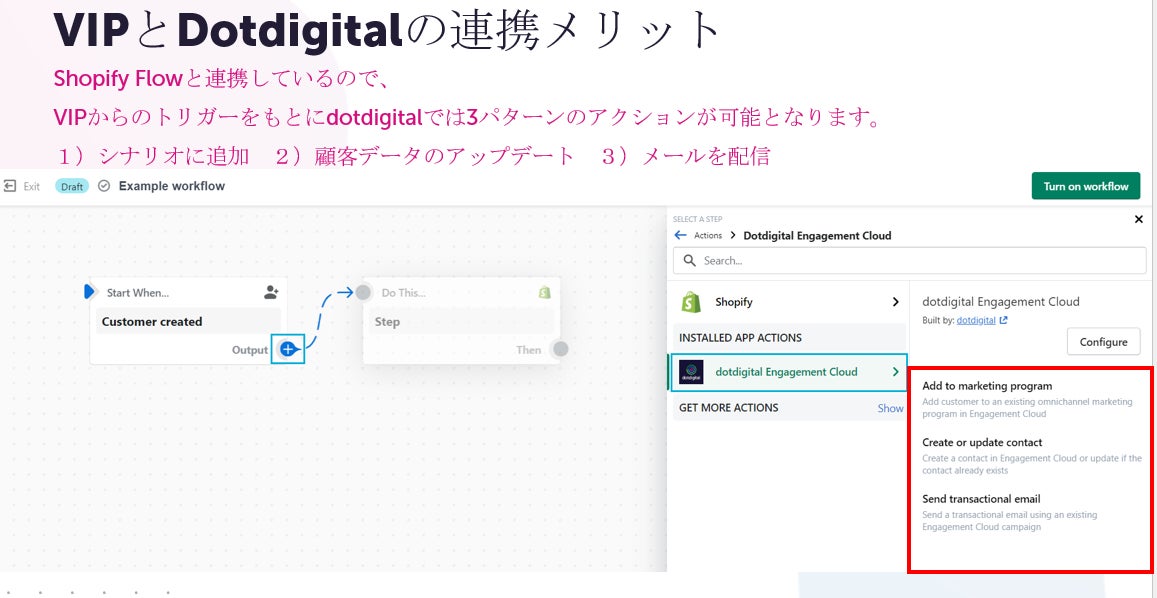The height and width of the screenshot is (598, 1157).
Task: Go back using the Actions arrow
Action: 680,236
